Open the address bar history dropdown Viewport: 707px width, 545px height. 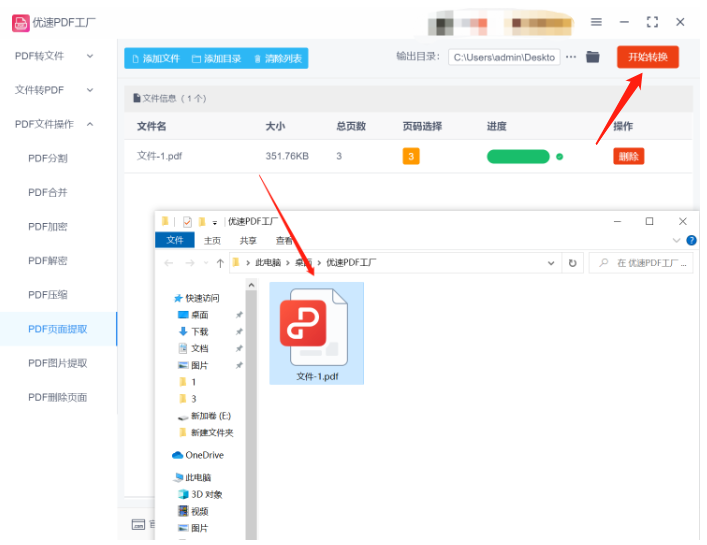(x=551, y=263)
